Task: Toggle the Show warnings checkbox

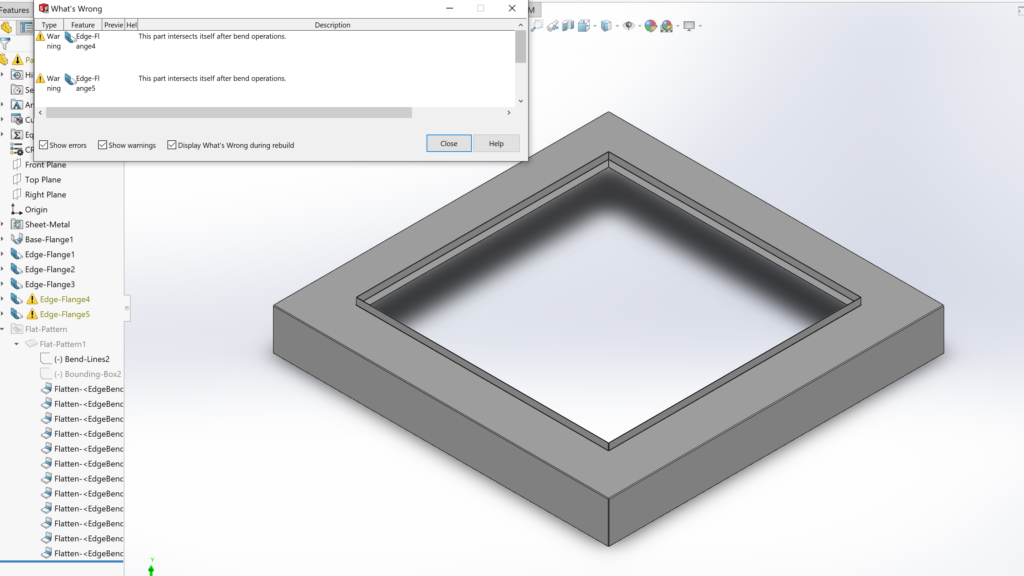Action: 103,145
